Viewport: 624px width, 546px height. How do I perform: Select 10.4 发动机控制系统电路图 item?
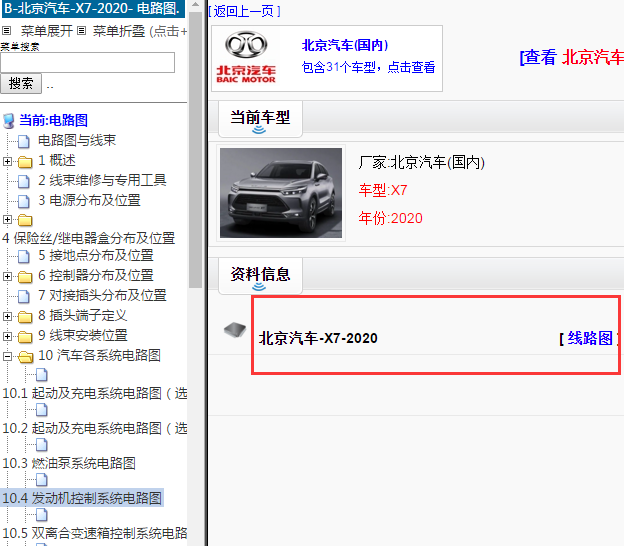pyautogui.click(x=82, y=498)
